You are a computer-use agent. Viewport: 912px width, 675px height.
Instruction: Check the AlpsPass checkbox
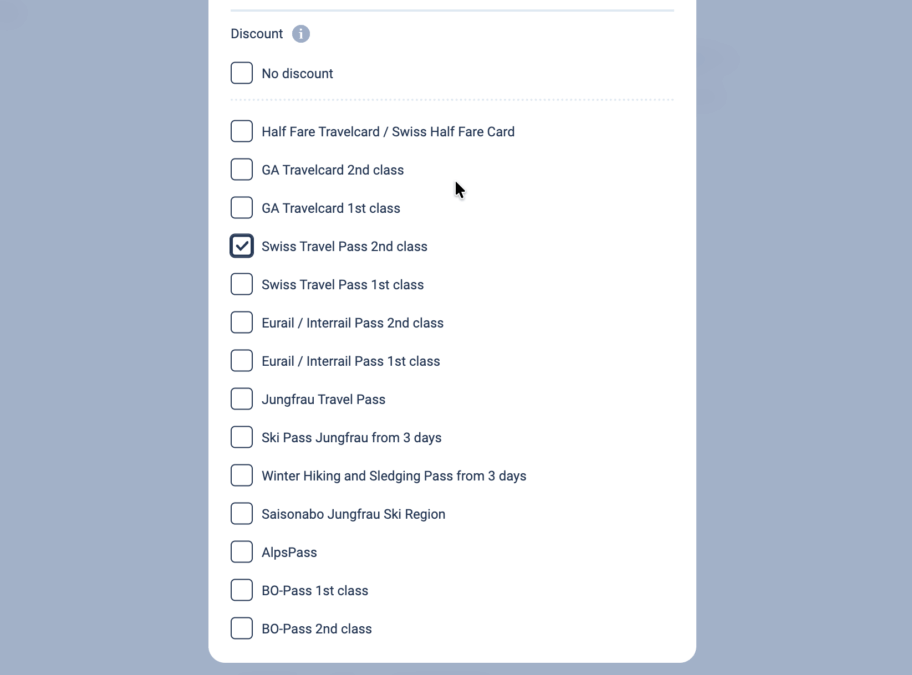(242, 552)
